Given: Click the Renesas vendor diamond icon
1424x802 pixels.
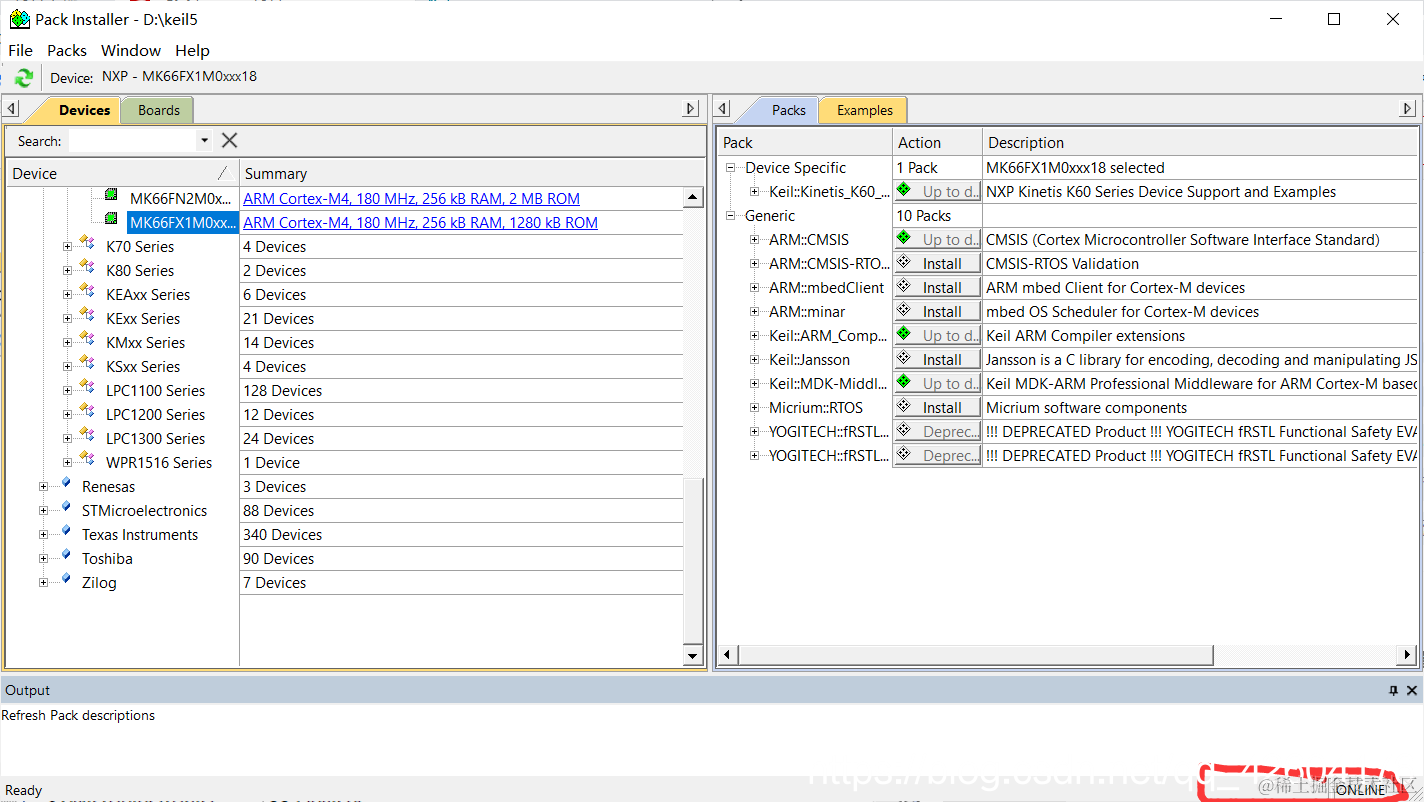Looking at the screenshot, I should (x=66, y=483).
